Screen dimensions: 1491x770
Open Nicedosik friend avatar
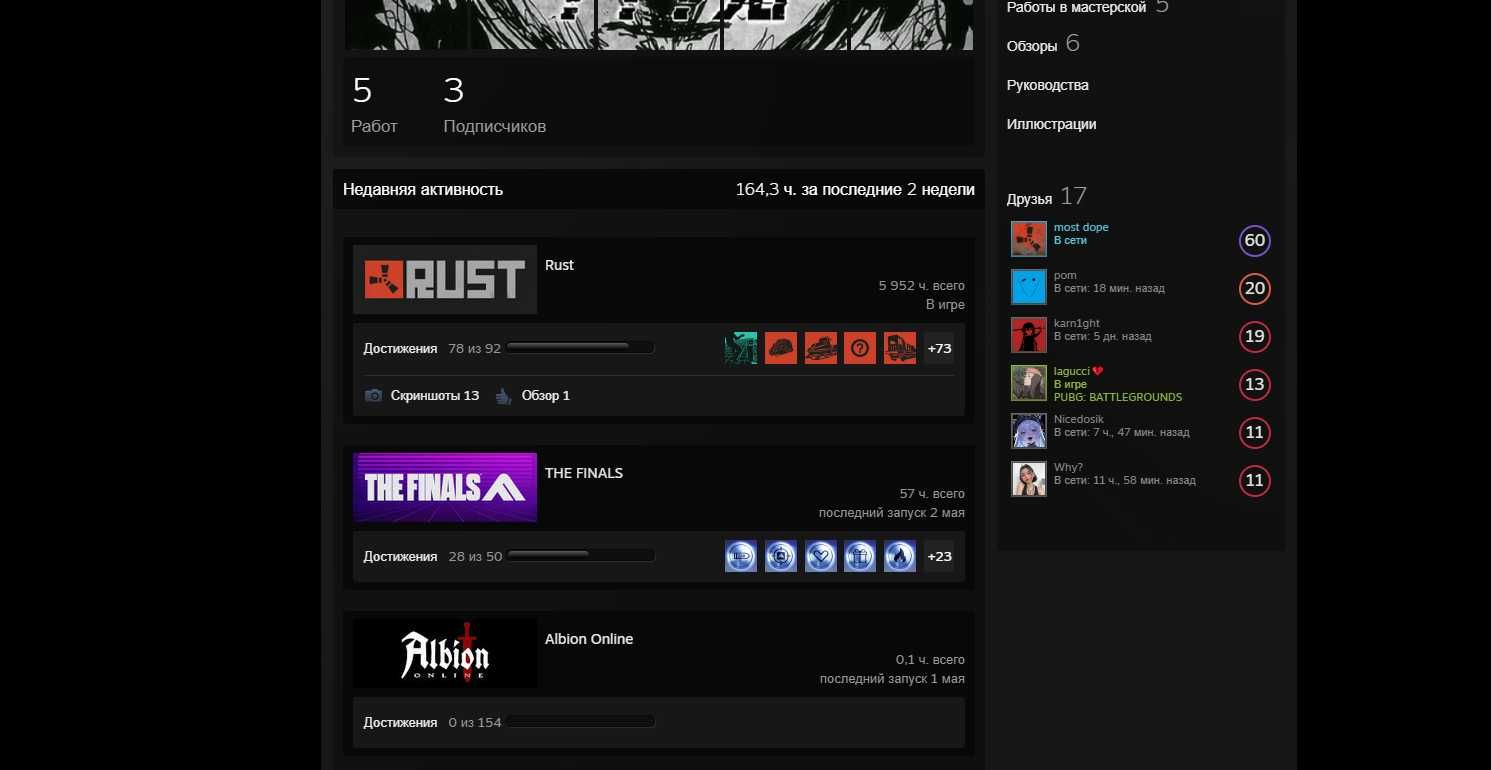pyautogui.click(x=1029, y=432)
